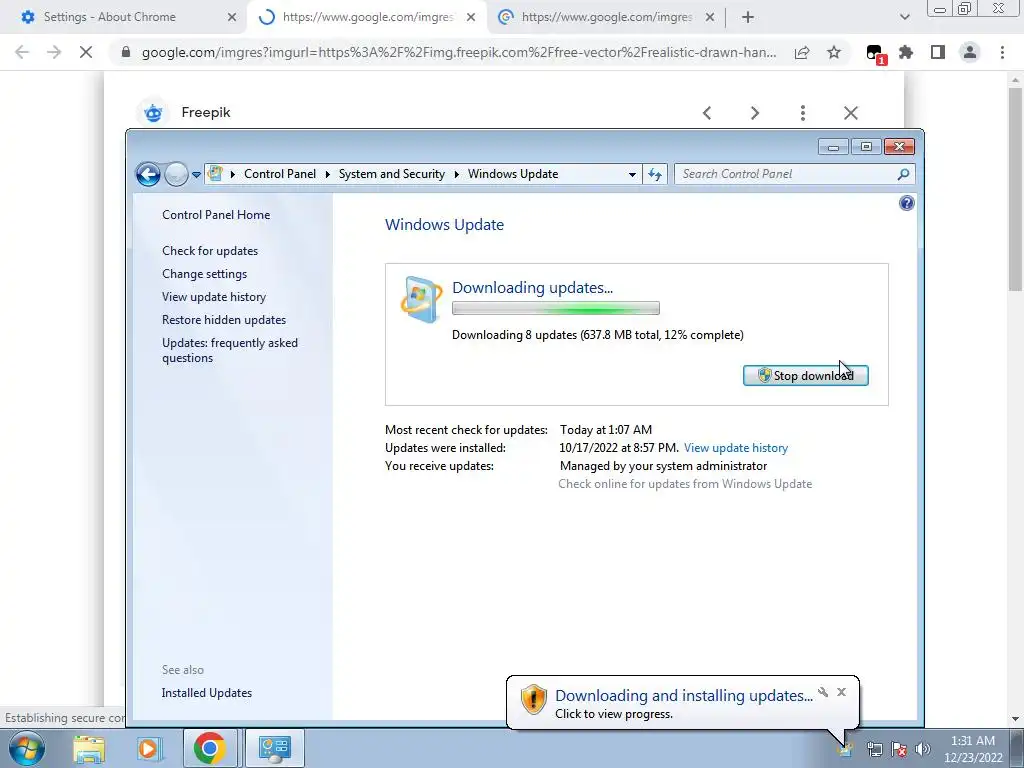Click the shield icon in the update balloon
The width and height of the screenshot is (1024, 768).
(534, 699)
